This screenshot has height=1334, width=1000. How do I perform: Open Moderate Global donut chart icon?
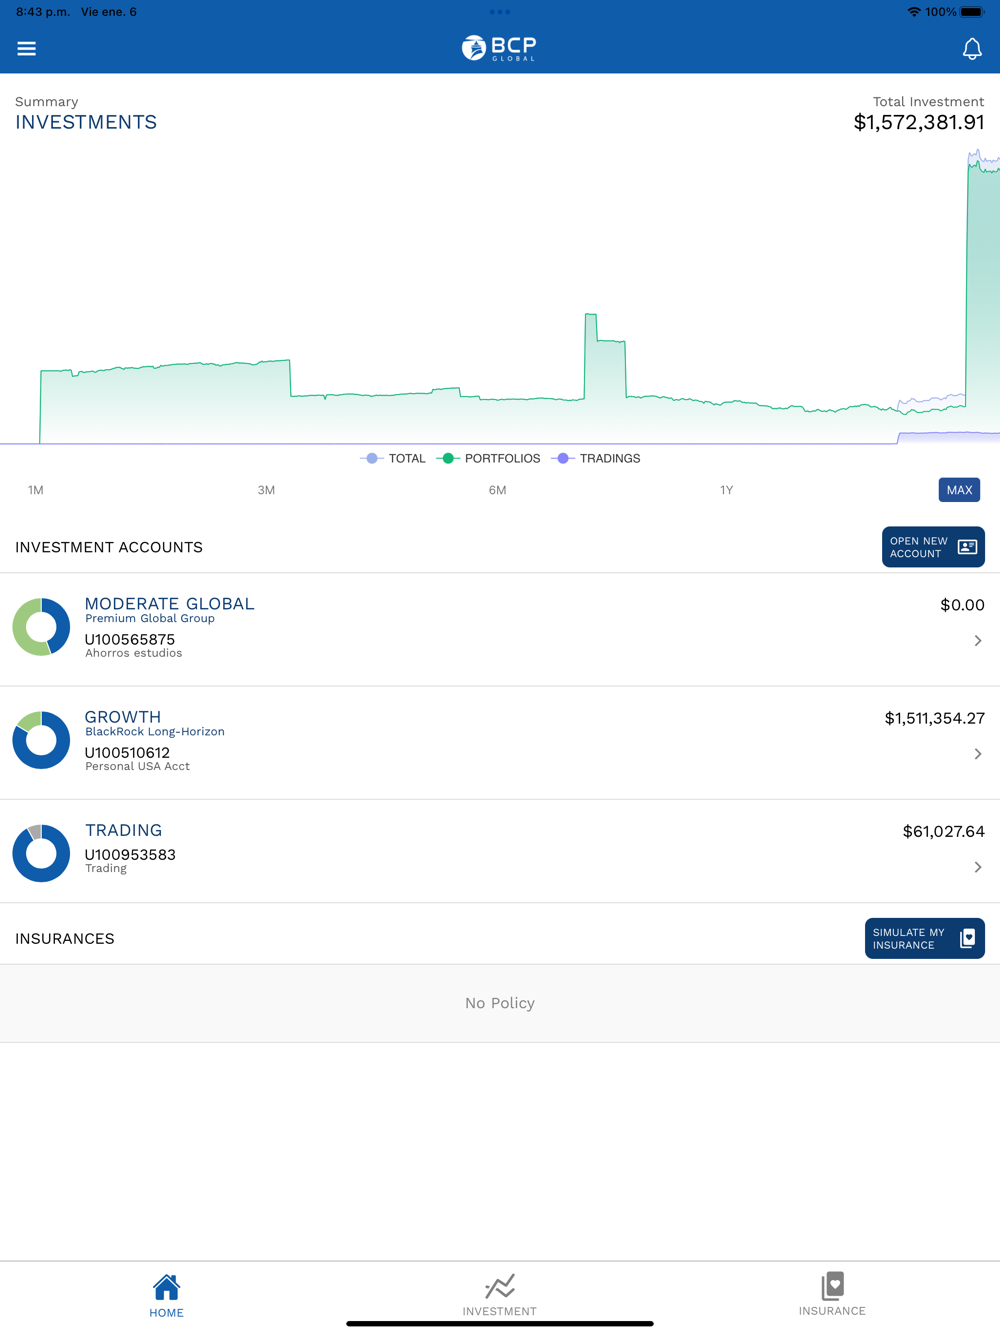(41, 627)
